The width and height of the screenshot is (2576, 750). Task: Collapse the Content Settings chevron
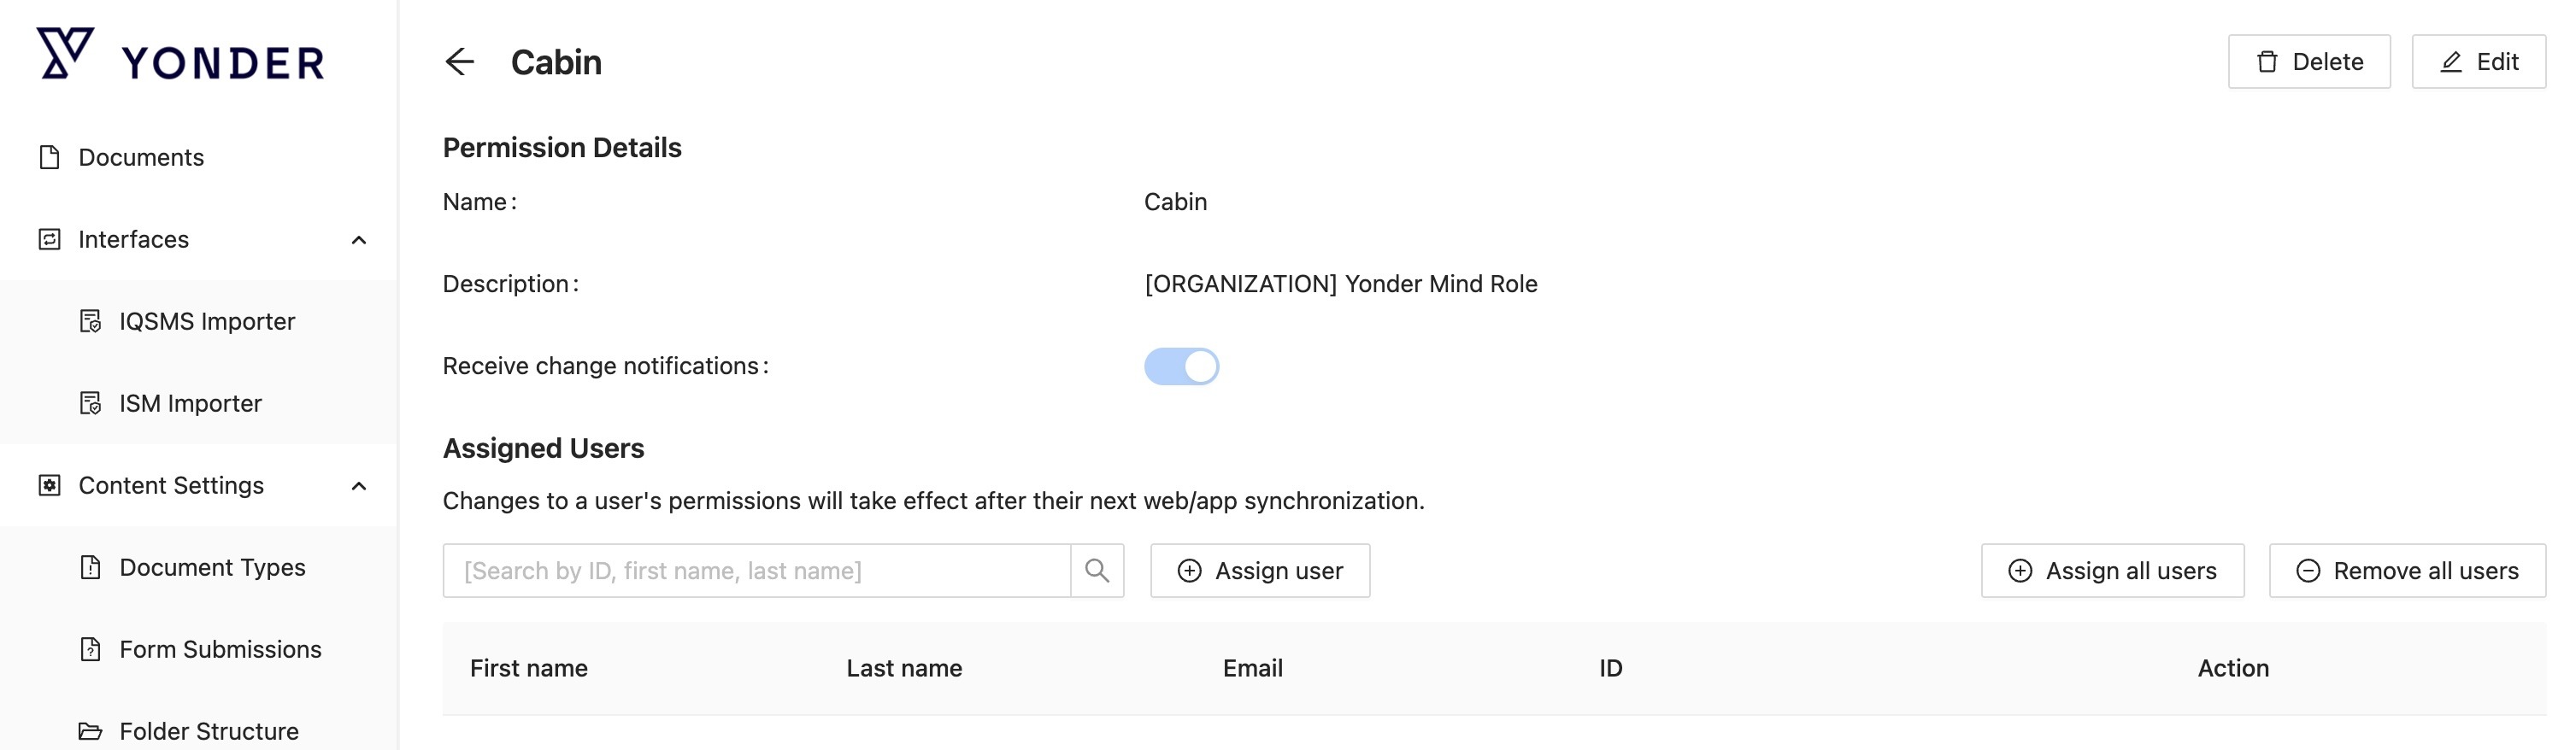pos(359,486)
